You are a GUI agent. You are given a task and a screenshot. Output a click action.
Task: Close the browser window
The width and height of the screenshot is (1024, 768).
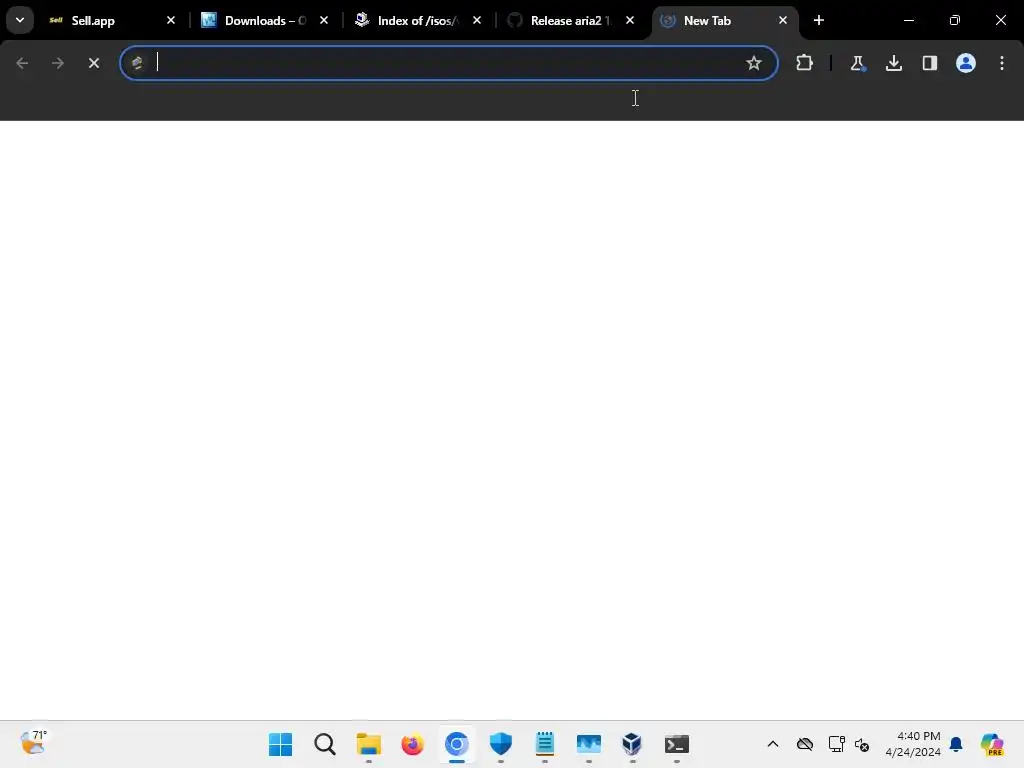[x=1000, y=20]
